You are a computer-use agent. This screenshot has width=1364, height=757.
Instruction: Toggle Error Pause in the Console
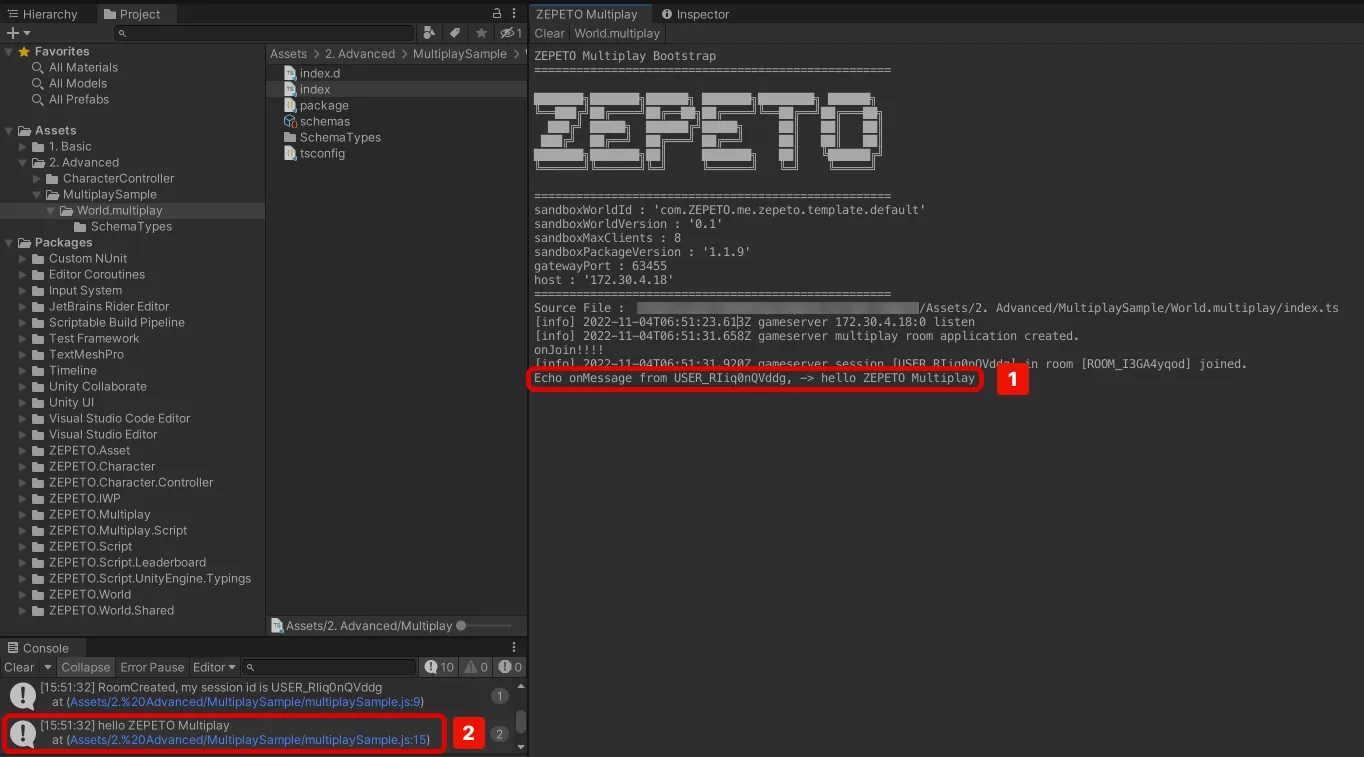(152, 667)
